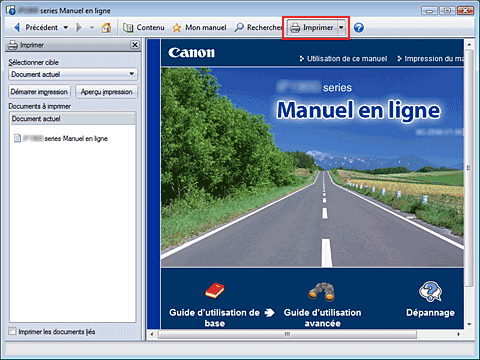Viewport: 480px width, 360px height.
Task: Click the Démarrer impression button
Action: tap(39, 92)
